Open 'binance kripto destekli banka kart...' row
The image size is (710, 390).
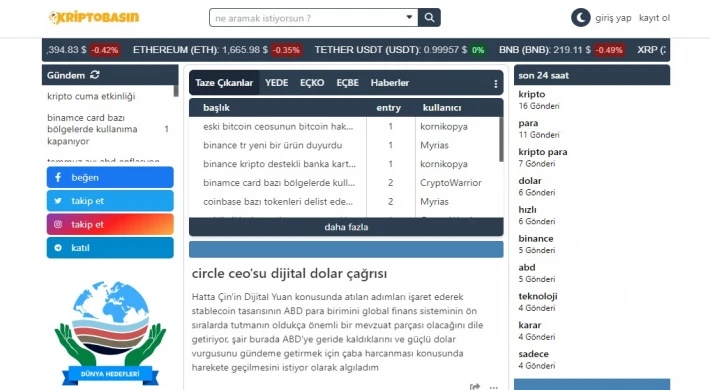279,164
